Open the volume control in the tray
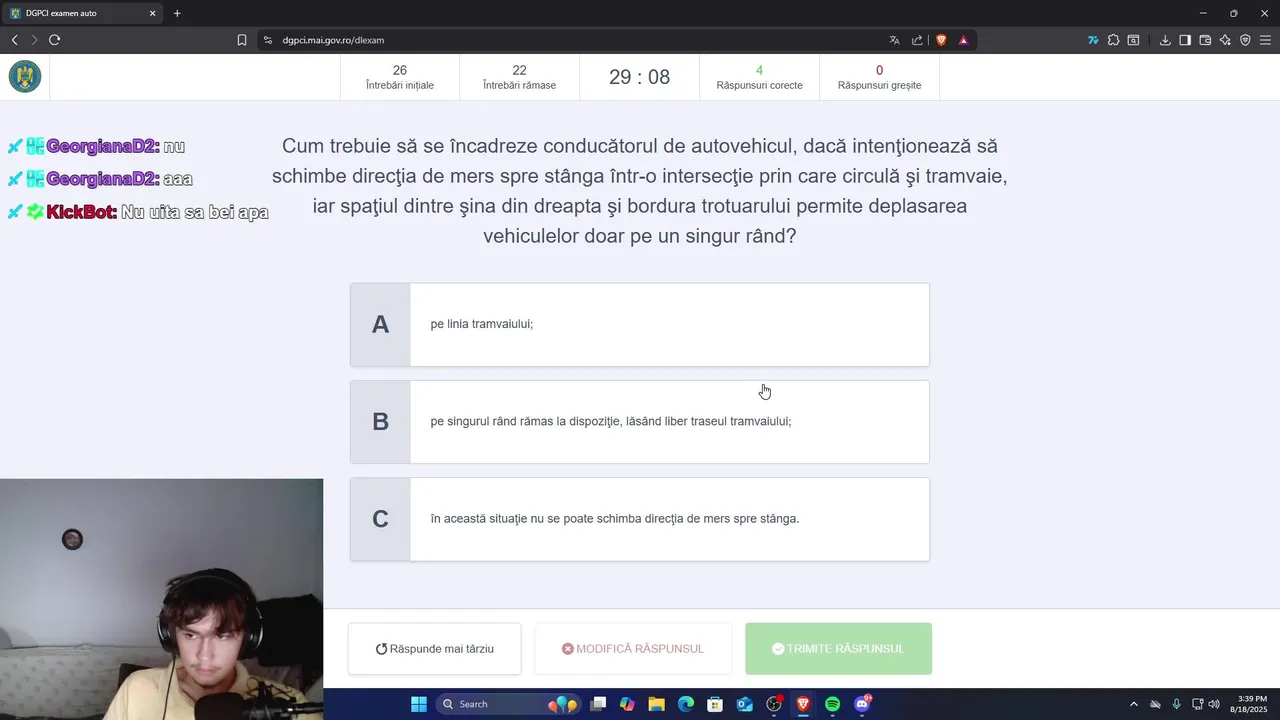Image resolution: width=1280 pixels, height=720 pixels. (1214, 704)
